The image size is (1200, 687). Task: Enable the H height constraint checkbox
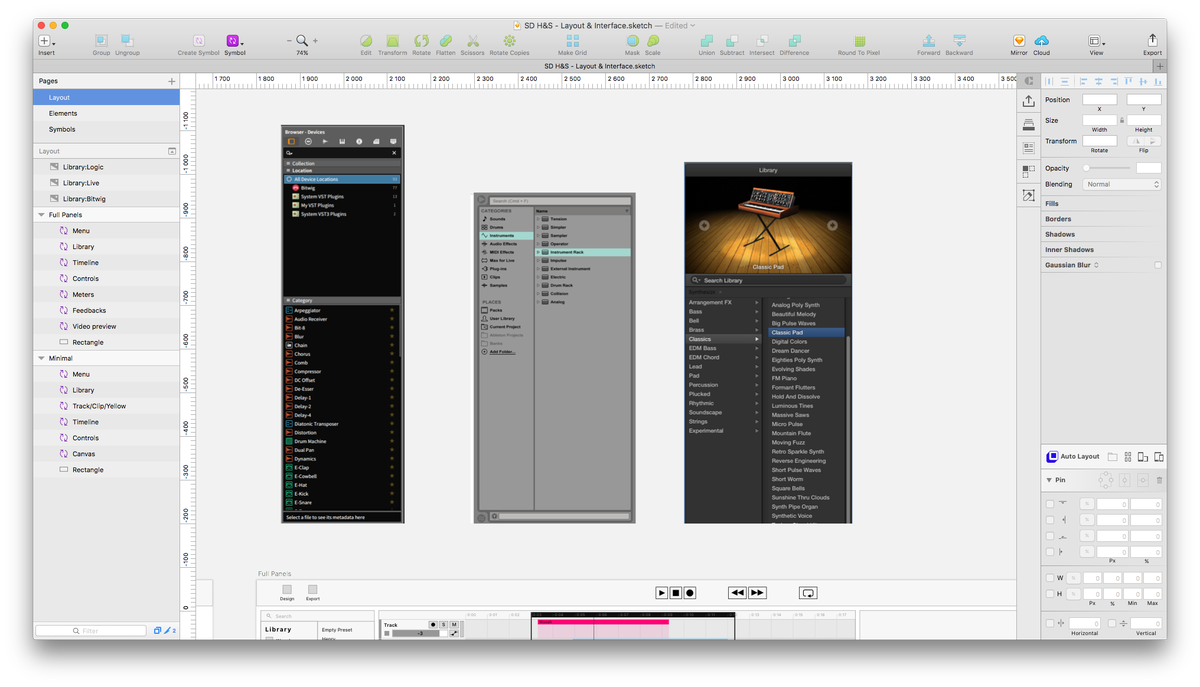coord(1049,594)
